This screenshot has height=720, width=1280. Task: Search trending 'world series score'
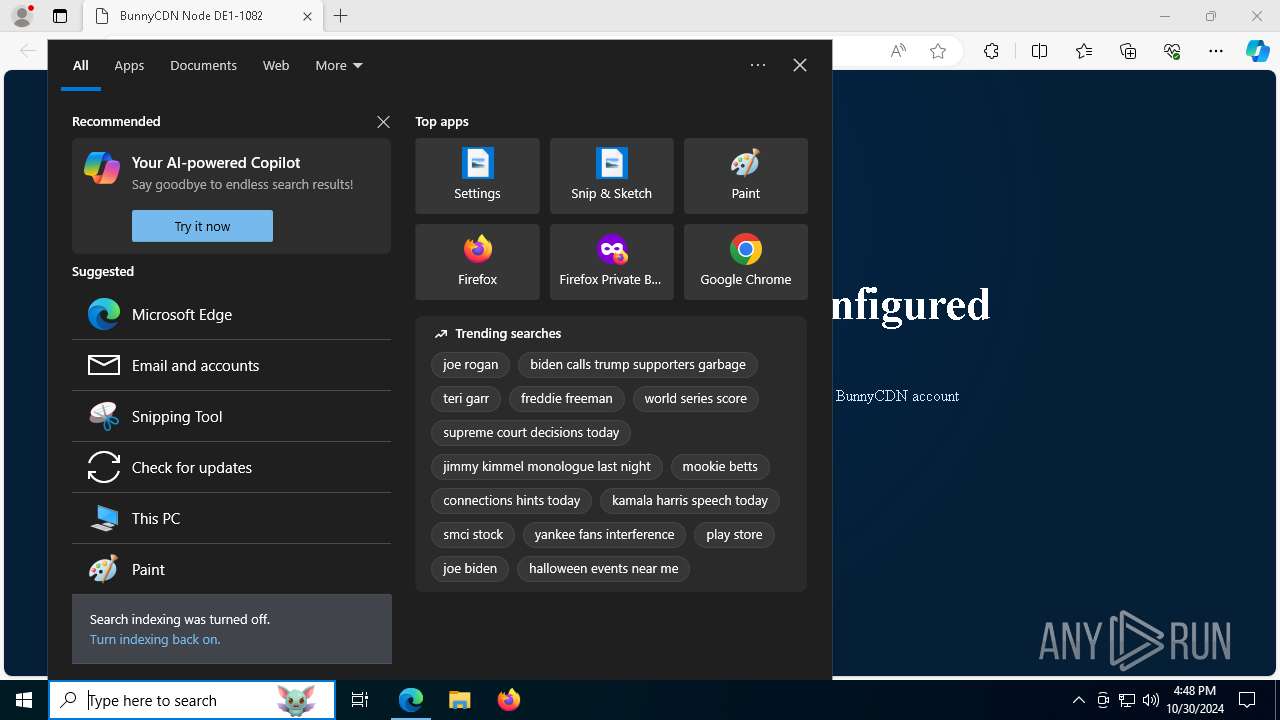click(x=696, y=399)
